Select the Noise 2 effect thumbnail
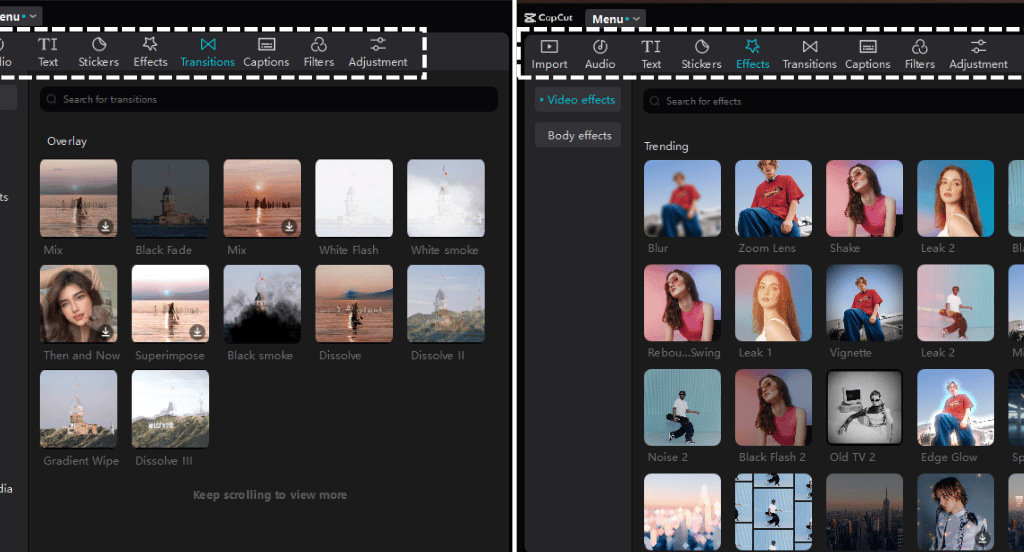 coord(682,407)
